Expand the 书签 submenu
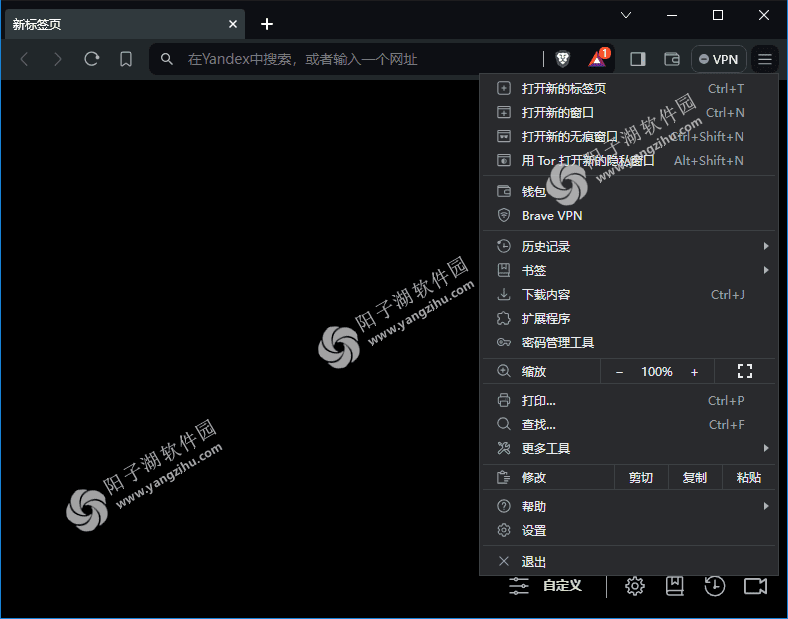The height and width of the screenshot is (619, 788). coord(628,270)
